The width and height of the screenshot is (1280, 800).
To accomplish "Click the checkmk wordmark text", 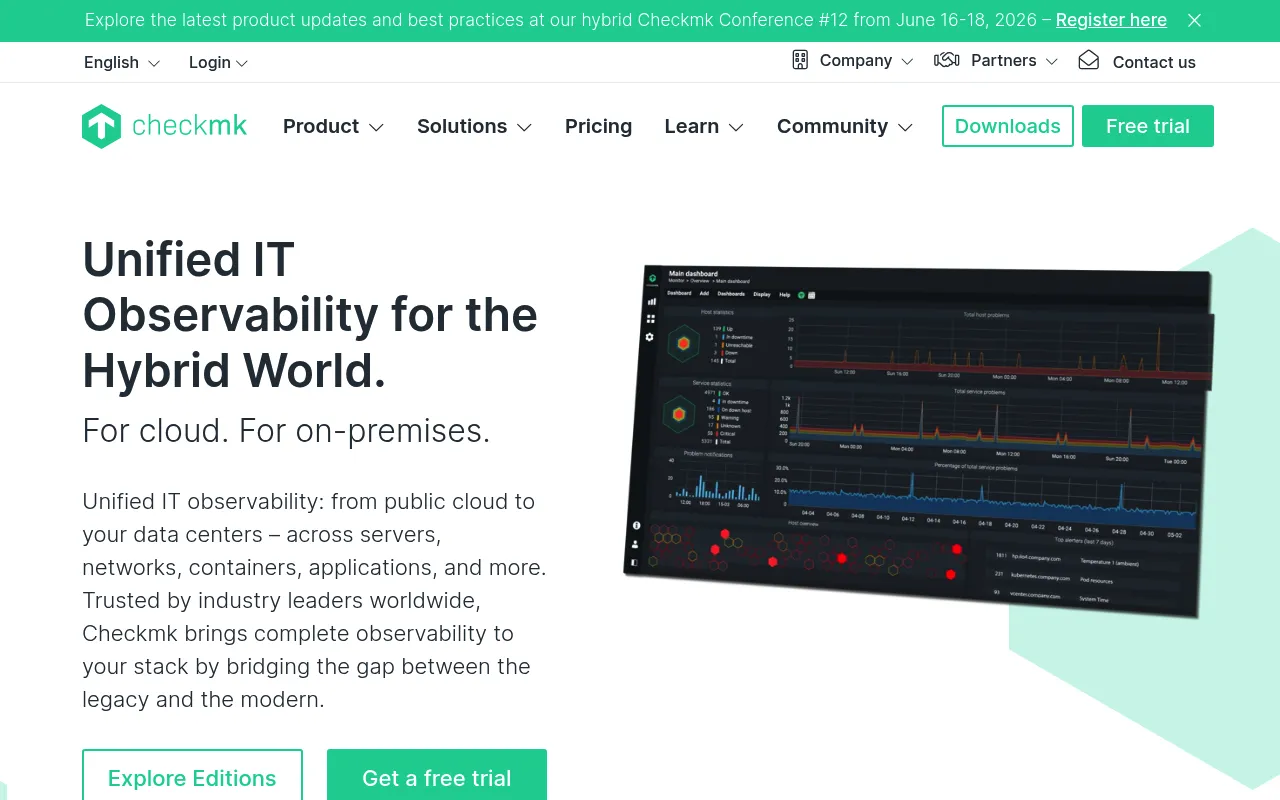I will tap(190, 126).
